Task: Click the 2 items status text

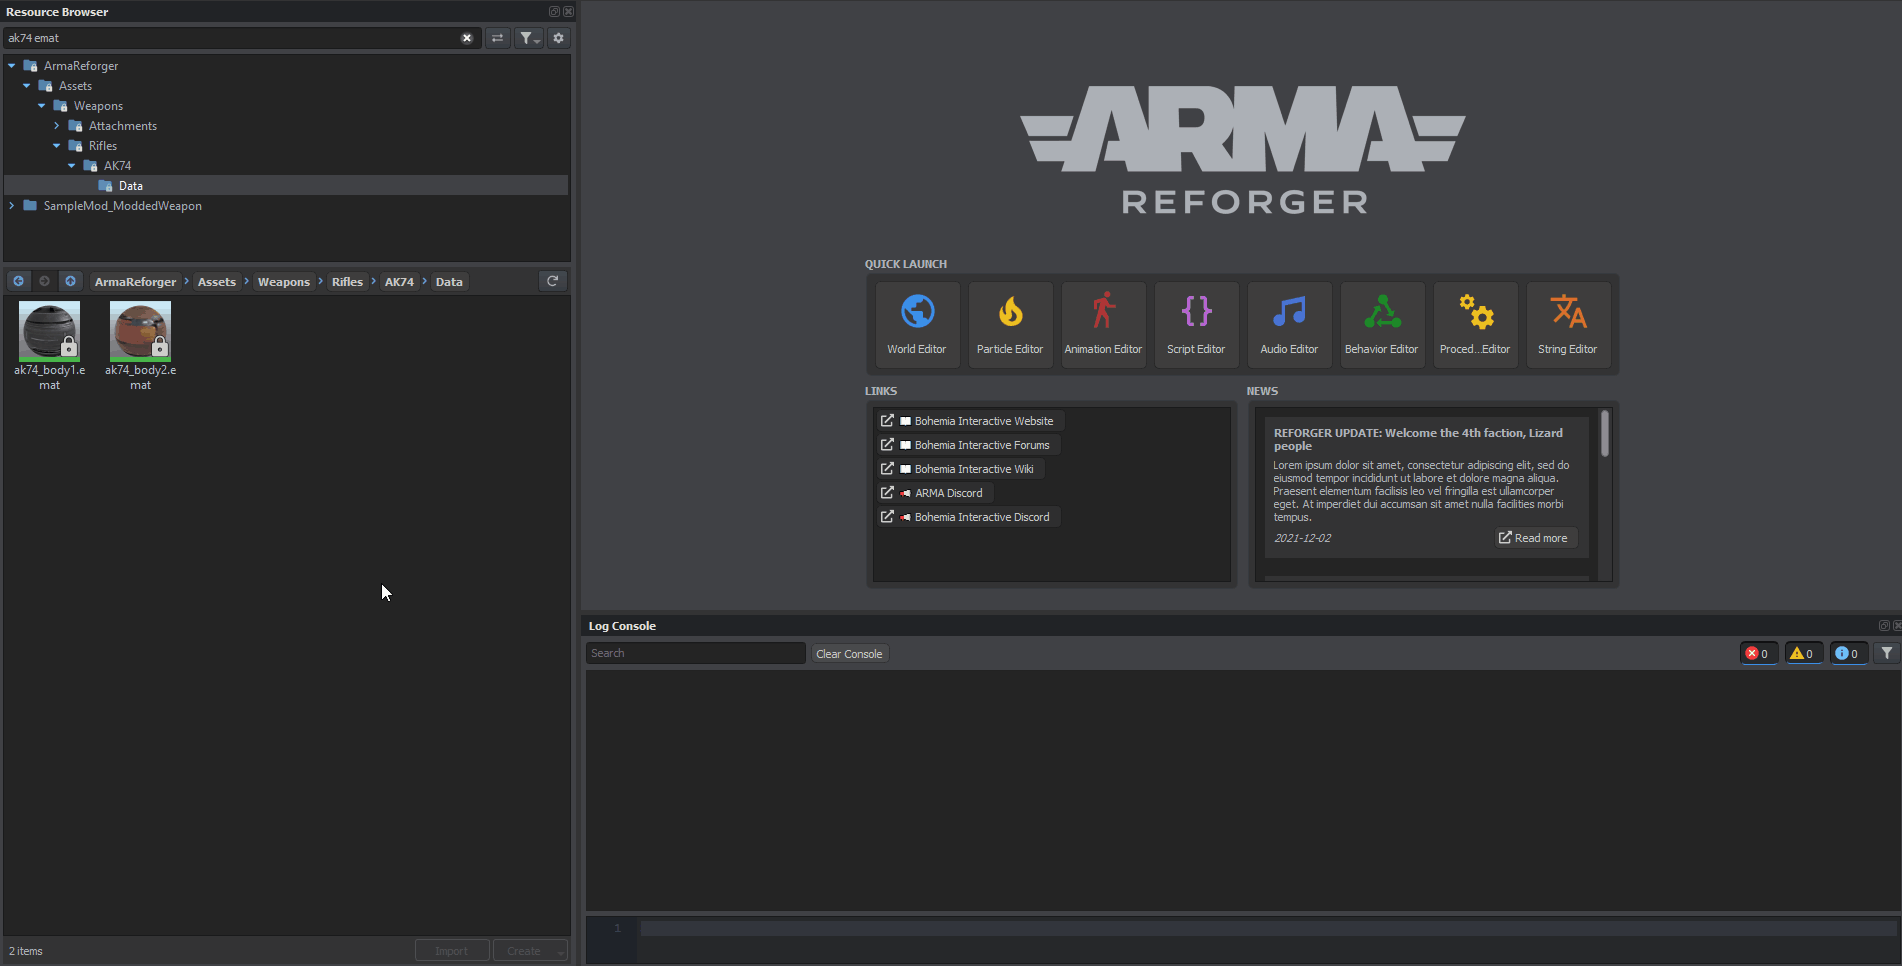Action: (x=26, y=951)
